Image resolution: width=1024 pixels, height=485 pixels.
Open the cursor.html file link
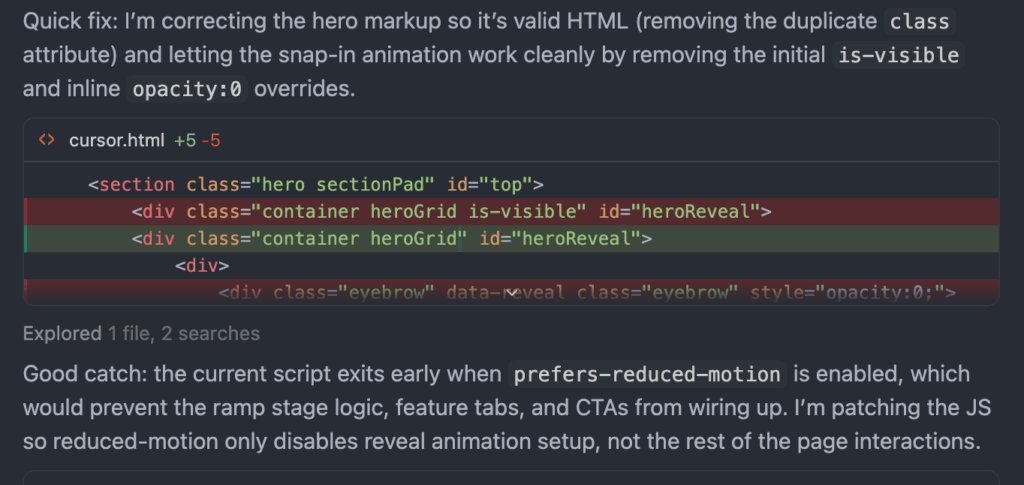point(116,140)
